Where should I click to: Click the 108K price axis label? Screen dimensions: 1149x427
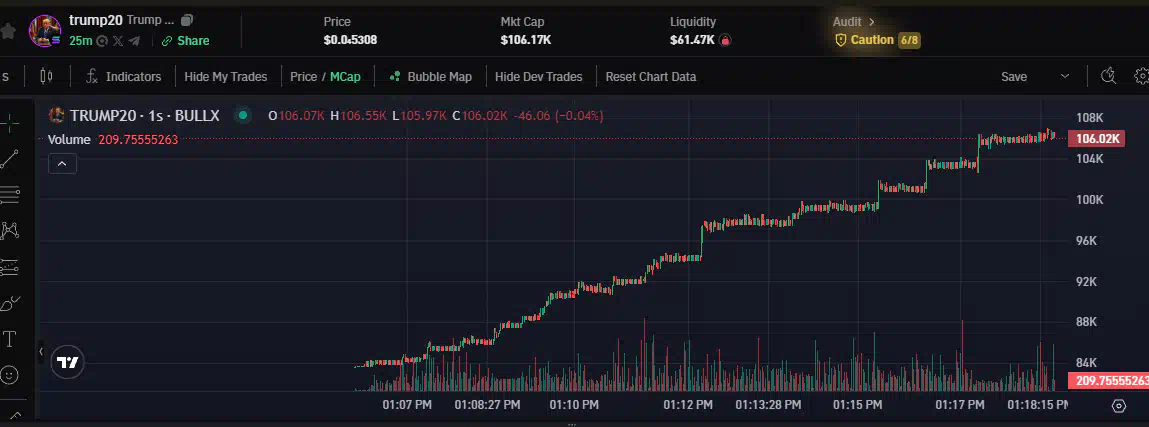click(x=1089, y=118)
